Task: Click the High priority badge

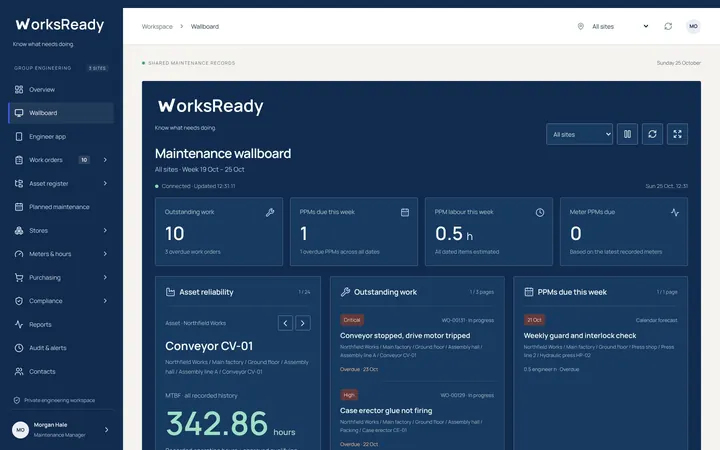Action: click(349, 395)
